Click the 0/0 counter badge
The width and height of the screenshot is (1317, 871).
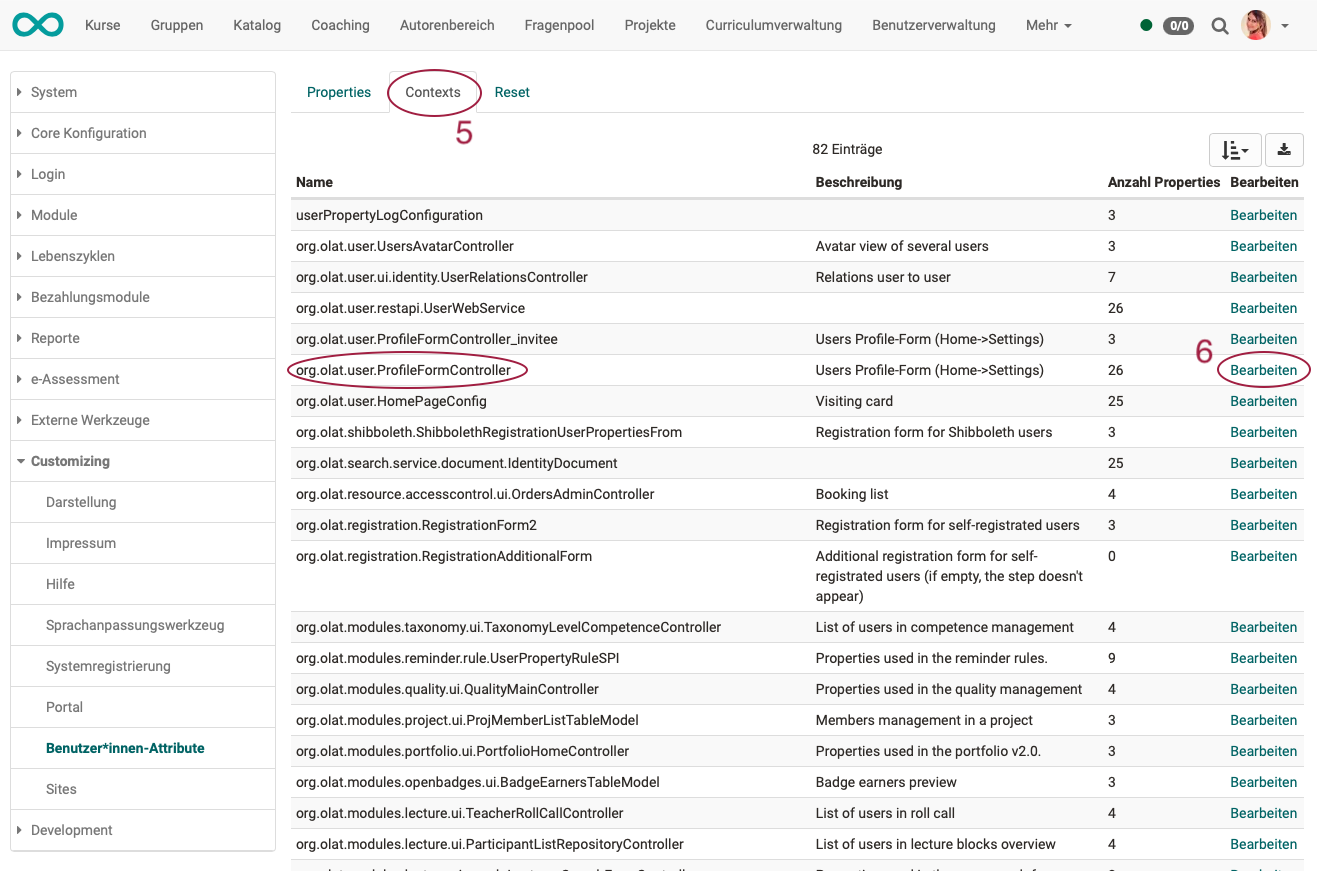(1178, 26)
